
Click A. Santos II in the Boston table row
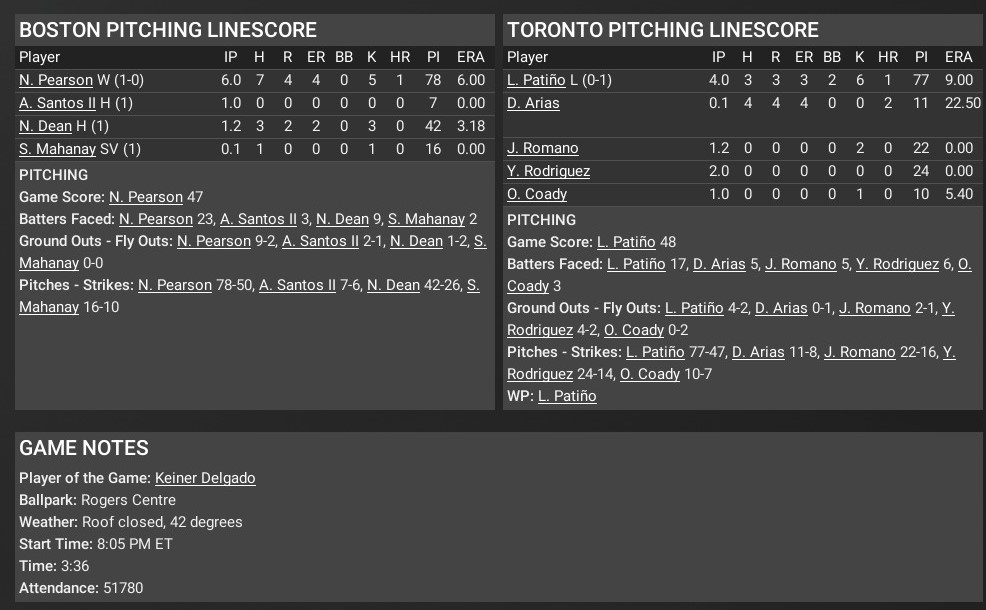(58, 103)
